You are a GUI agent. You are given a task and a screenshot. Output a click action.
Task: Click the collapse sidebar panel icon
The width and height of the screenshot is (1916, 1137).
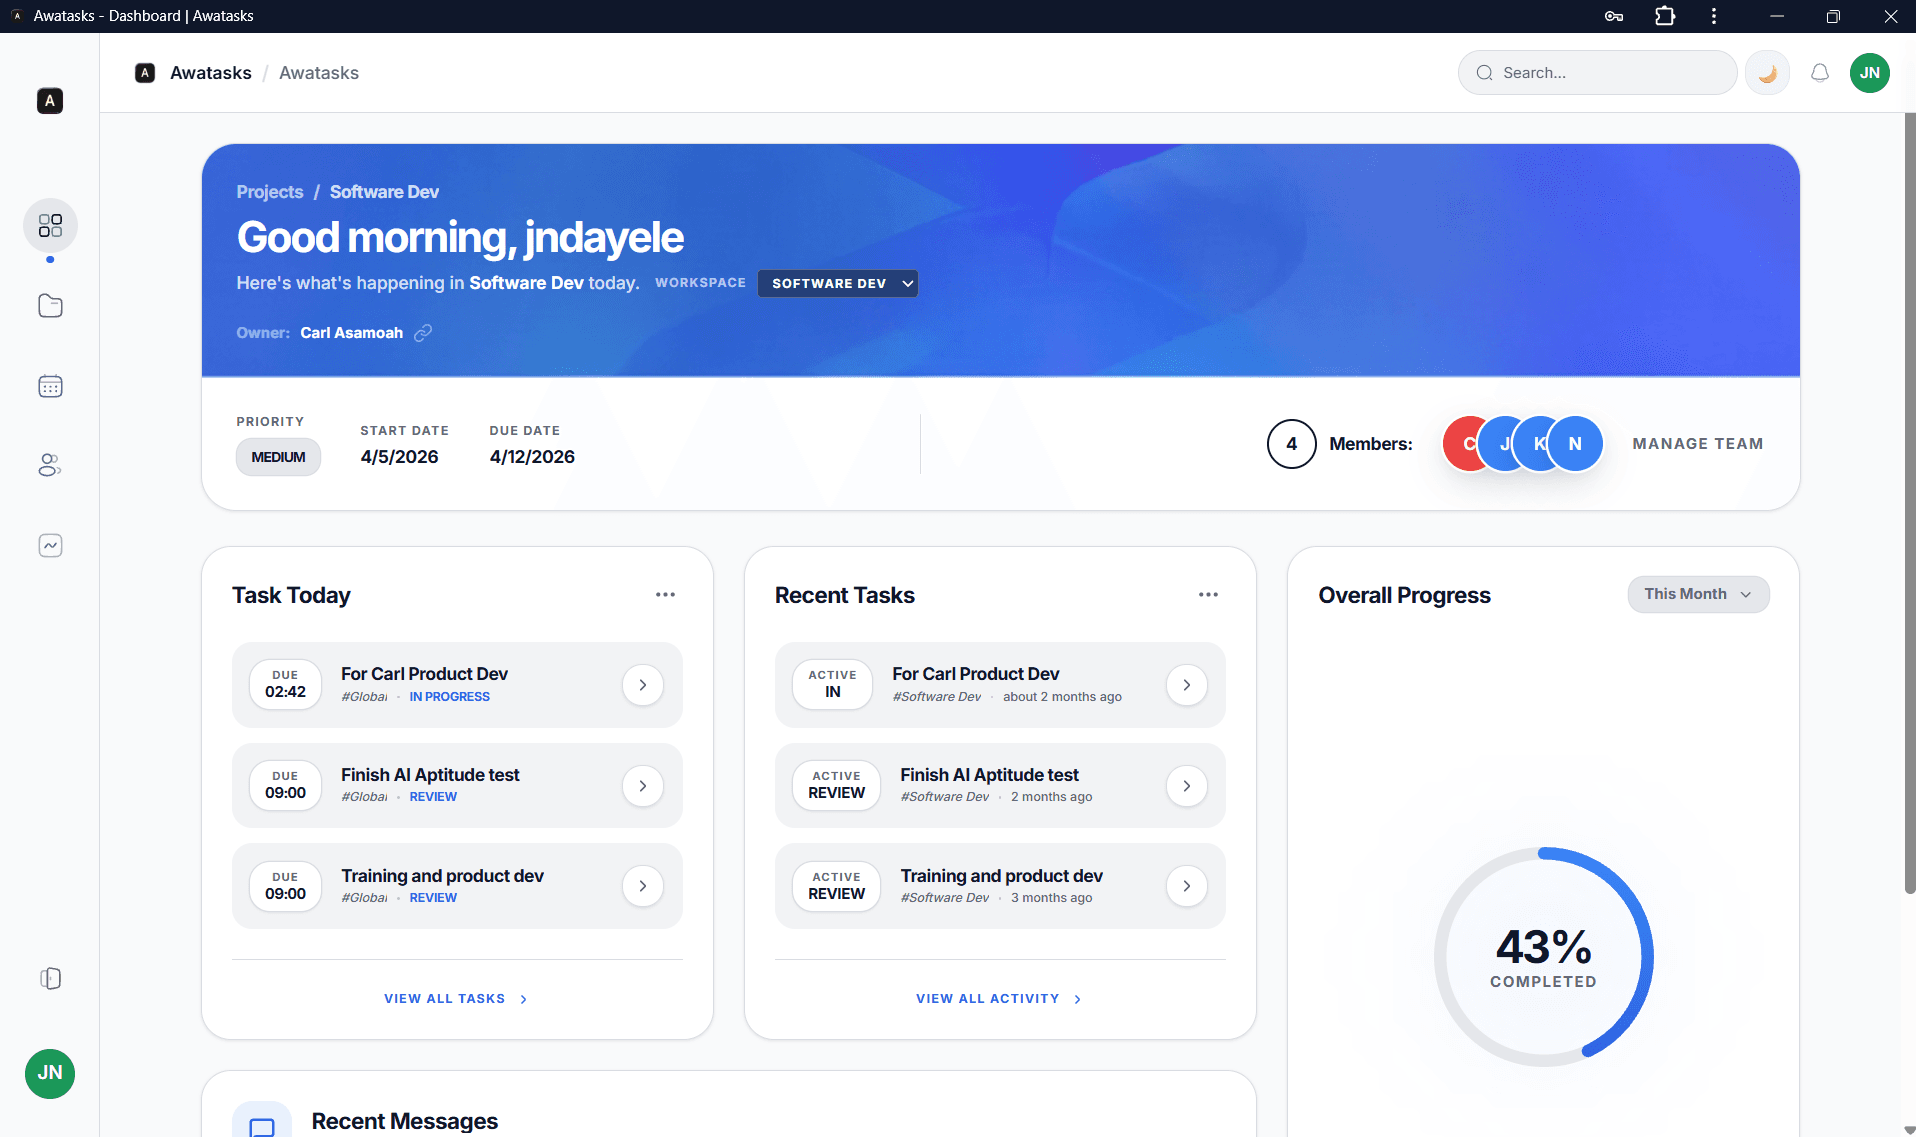50,978
